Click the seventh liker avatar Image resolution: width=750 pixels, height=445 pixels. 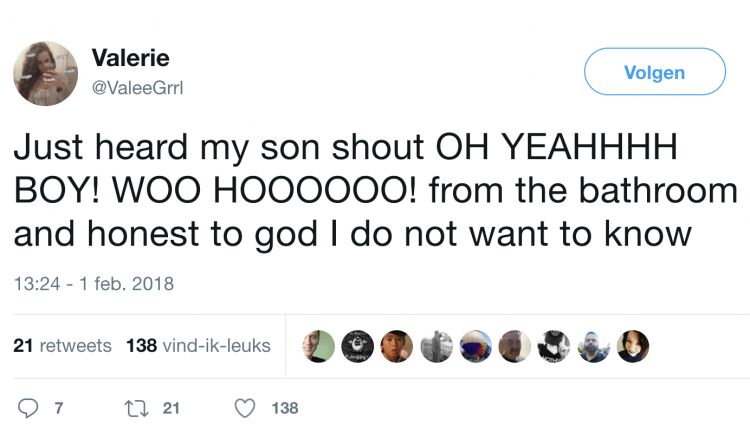(x=554, y=346)
